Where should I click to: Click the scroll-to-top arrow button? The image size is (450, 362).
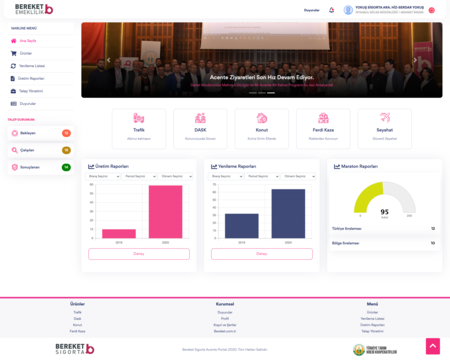tap(433, 346)
